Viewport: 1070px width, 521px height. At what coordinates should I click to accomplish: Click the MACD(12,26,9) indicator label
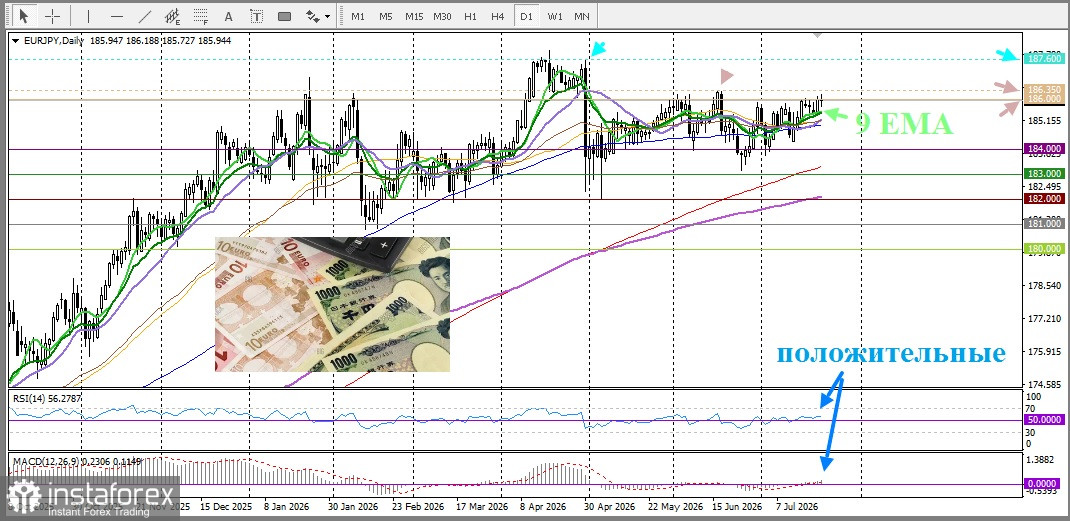pyautogui.click(x=76, y=462)
